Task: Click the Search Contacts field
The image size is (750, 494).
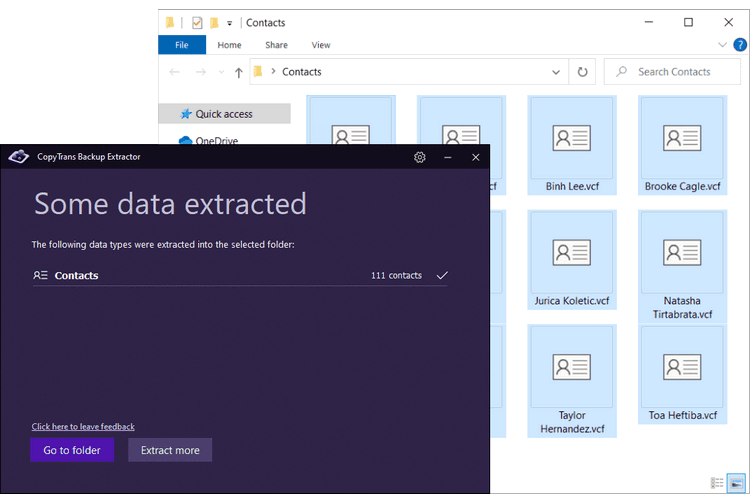Action: (672, 72)
